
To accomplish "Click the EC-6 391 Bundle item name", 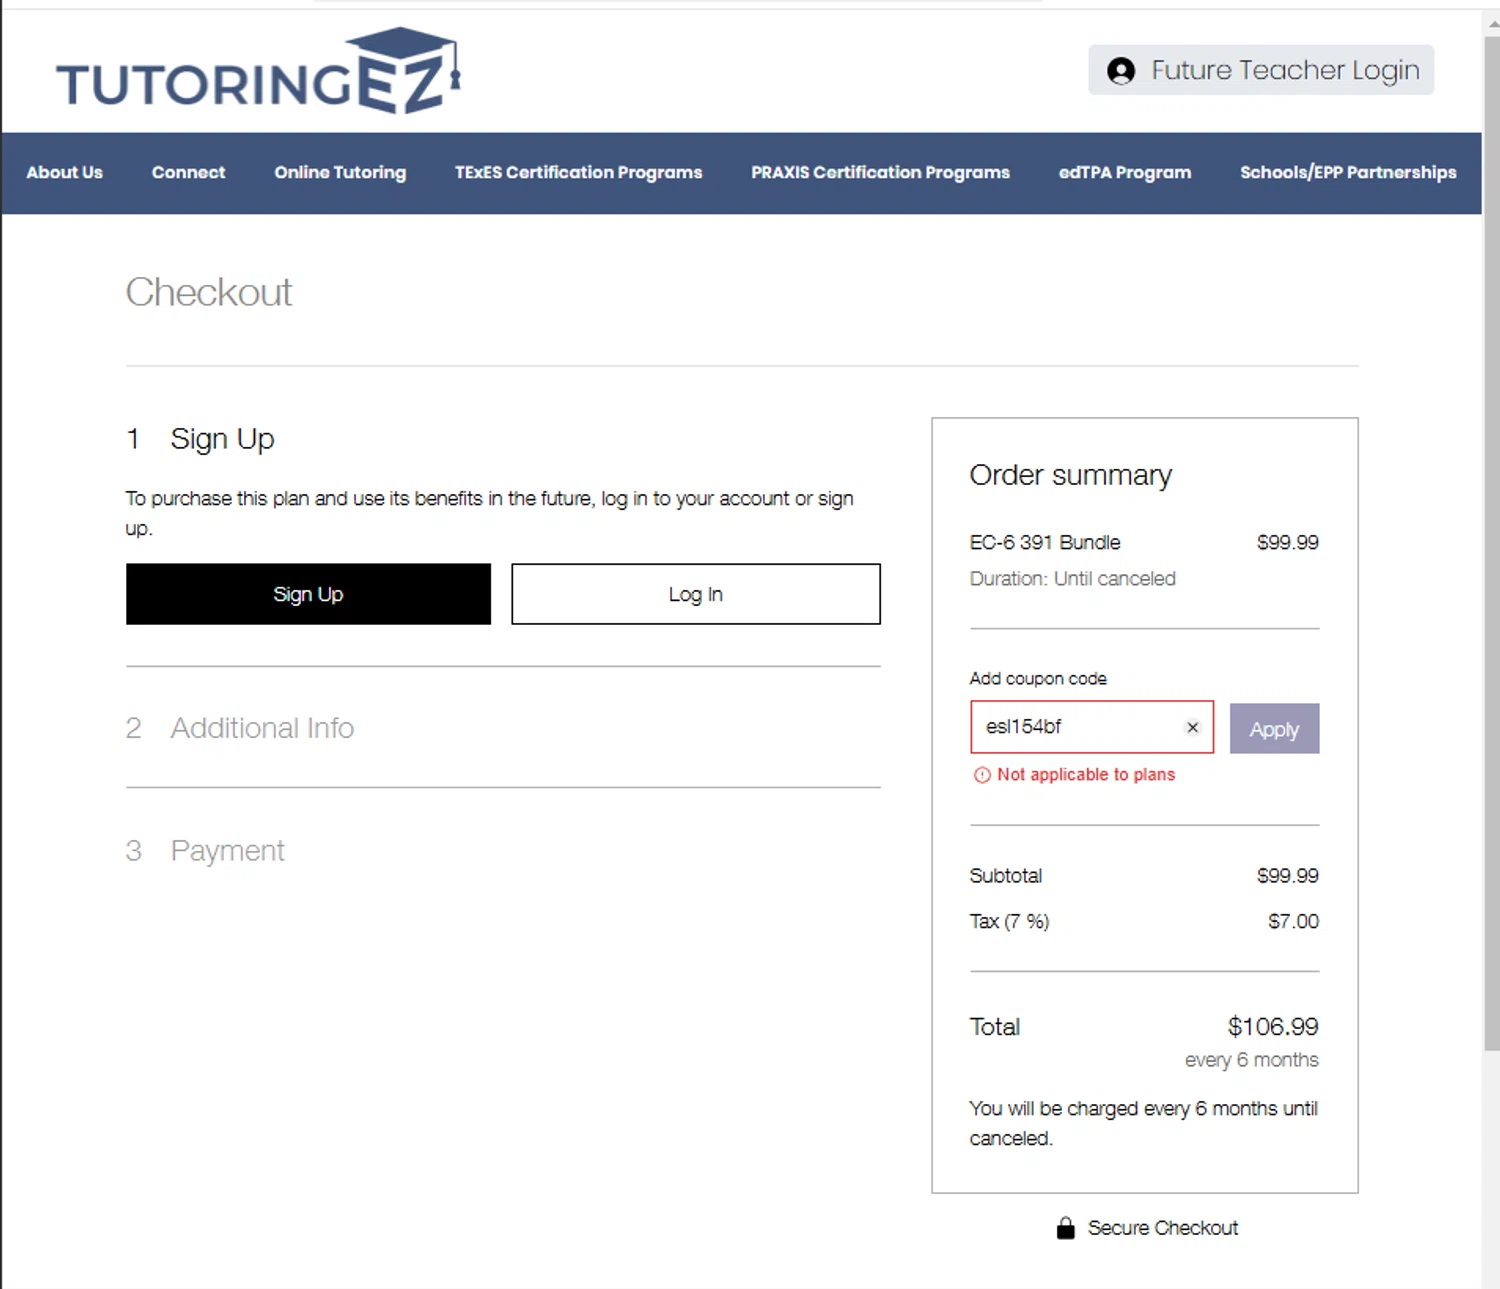I will click(x=1045, y=542).
